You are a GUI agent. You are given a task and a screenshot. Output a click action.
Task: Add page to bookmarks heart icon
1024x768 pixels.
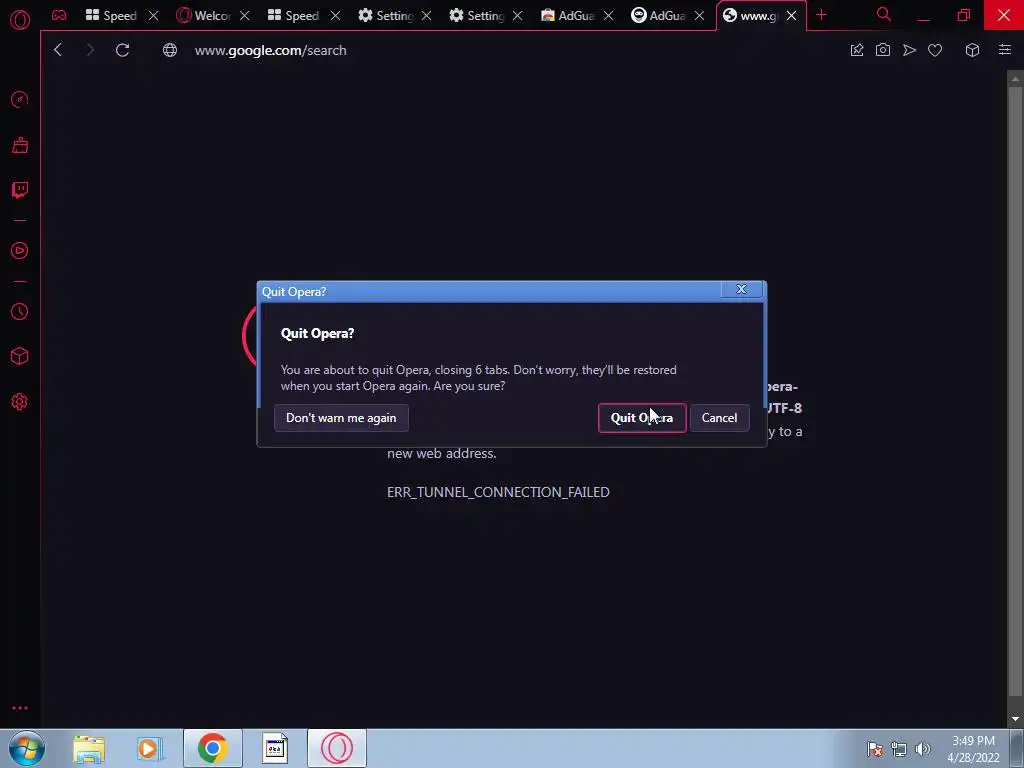[935, 50]
